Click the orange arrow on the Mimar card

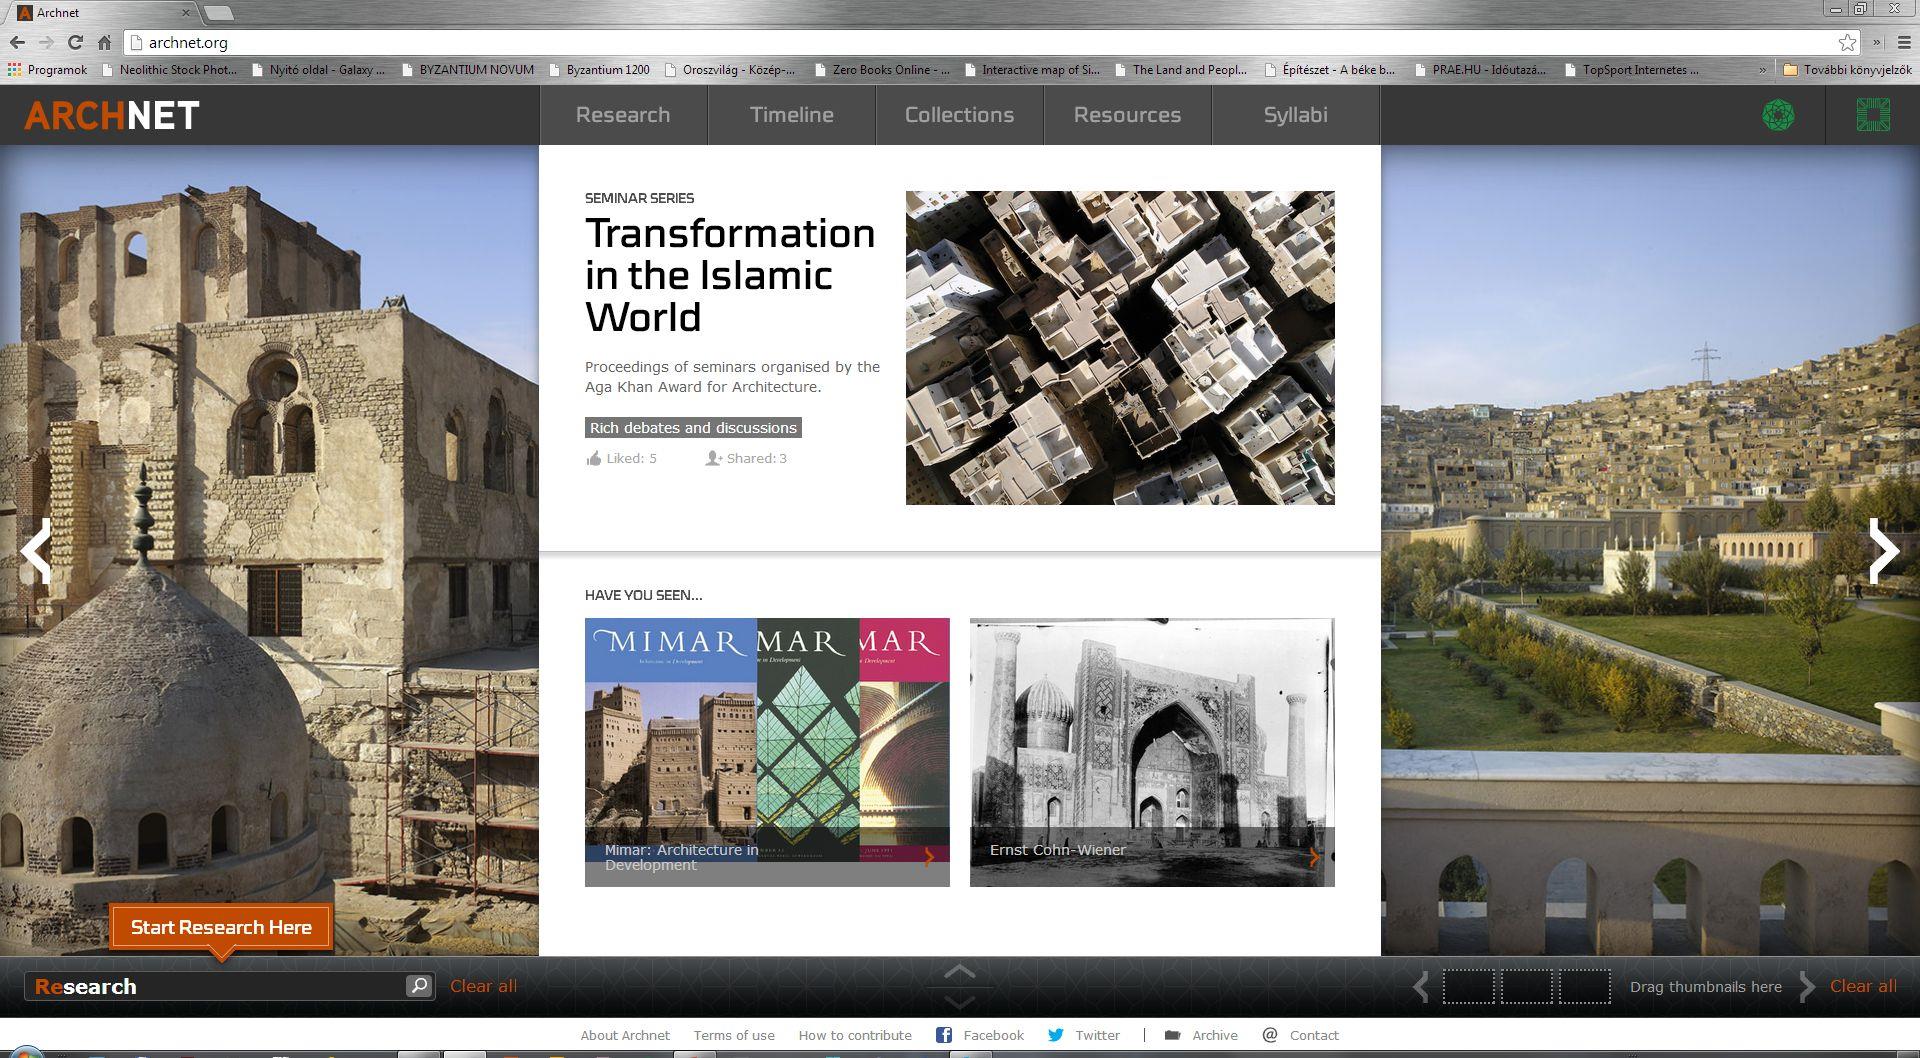(x=930, y=856)
